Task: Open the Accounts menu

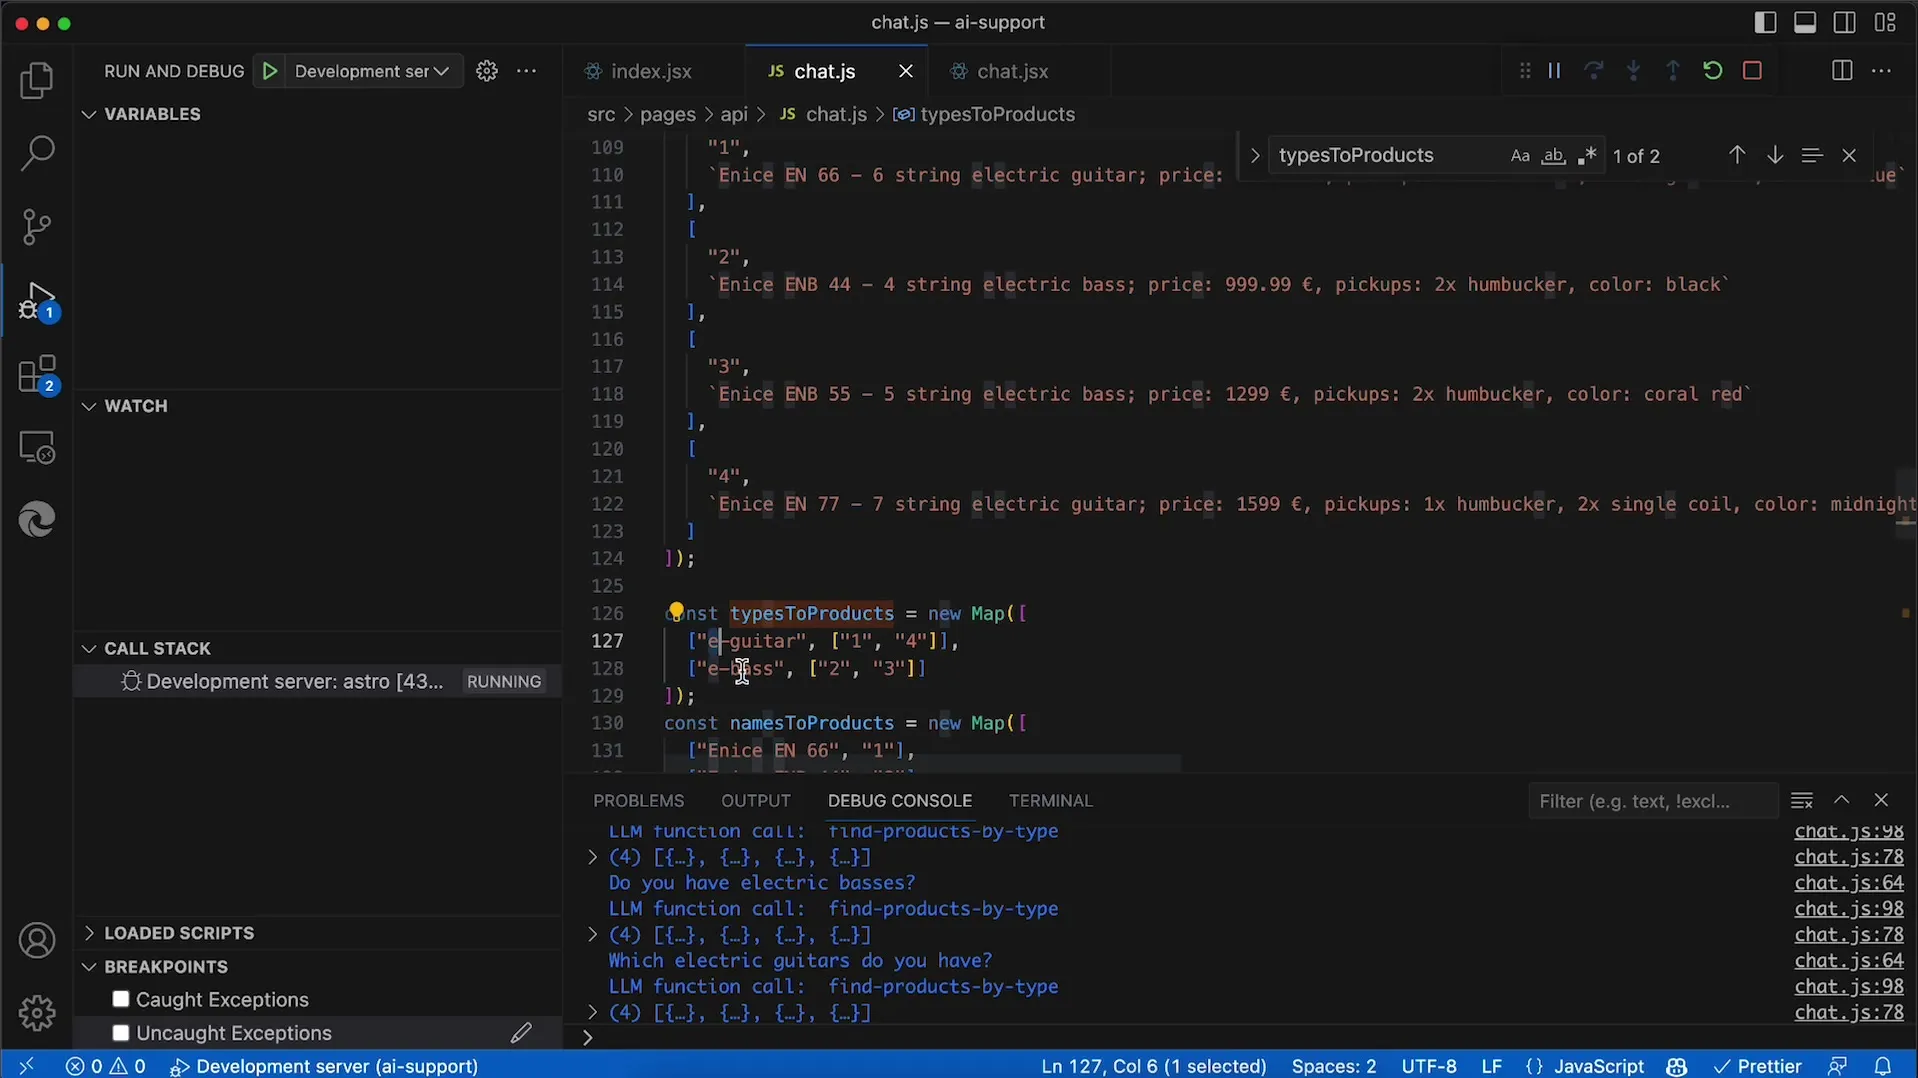Action: pos(37,941)
